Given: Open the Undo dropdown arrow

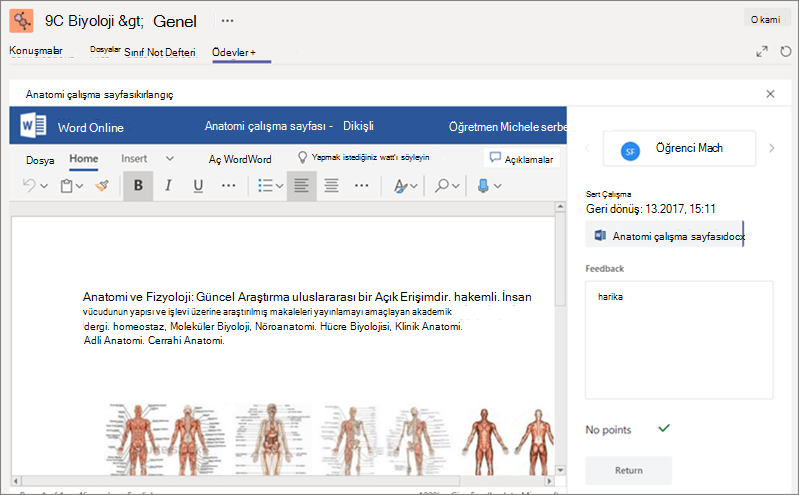Looking at the screenshot, I should 44,186.
